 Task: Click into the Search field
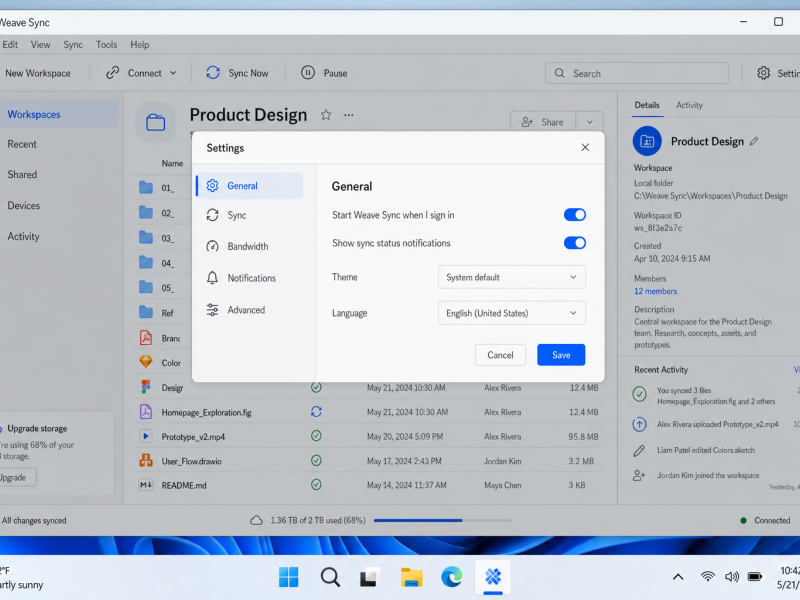[637, 73]
